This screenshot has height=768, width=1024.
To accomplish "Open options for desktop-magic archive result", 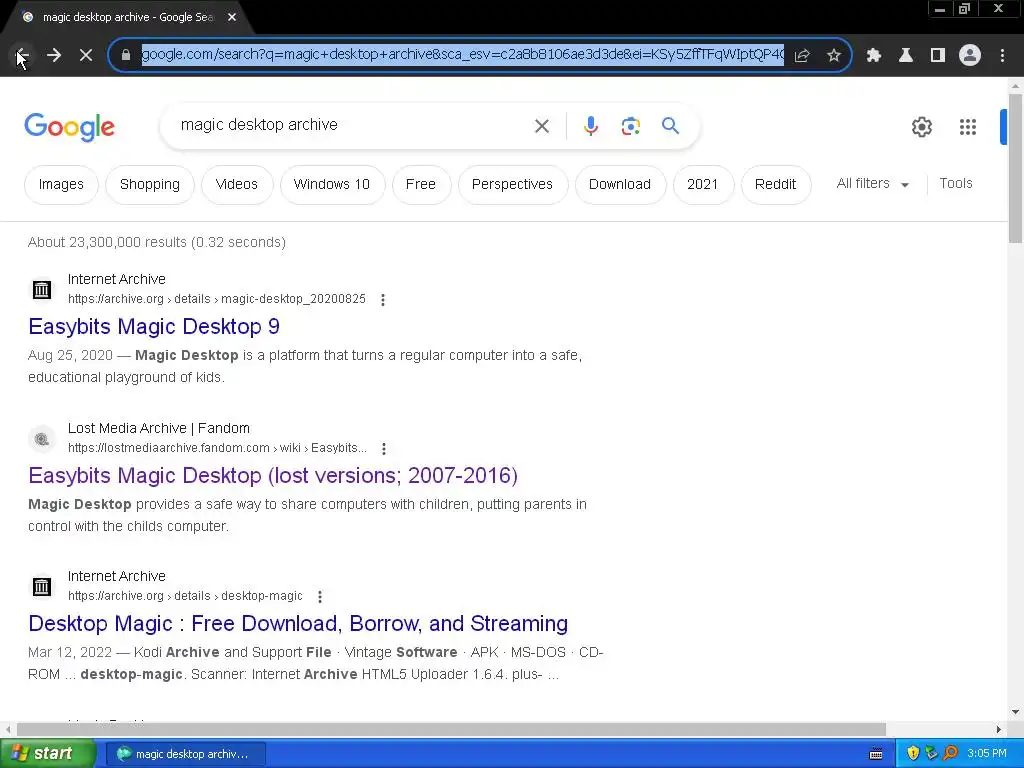I will [x=320, y=596].
